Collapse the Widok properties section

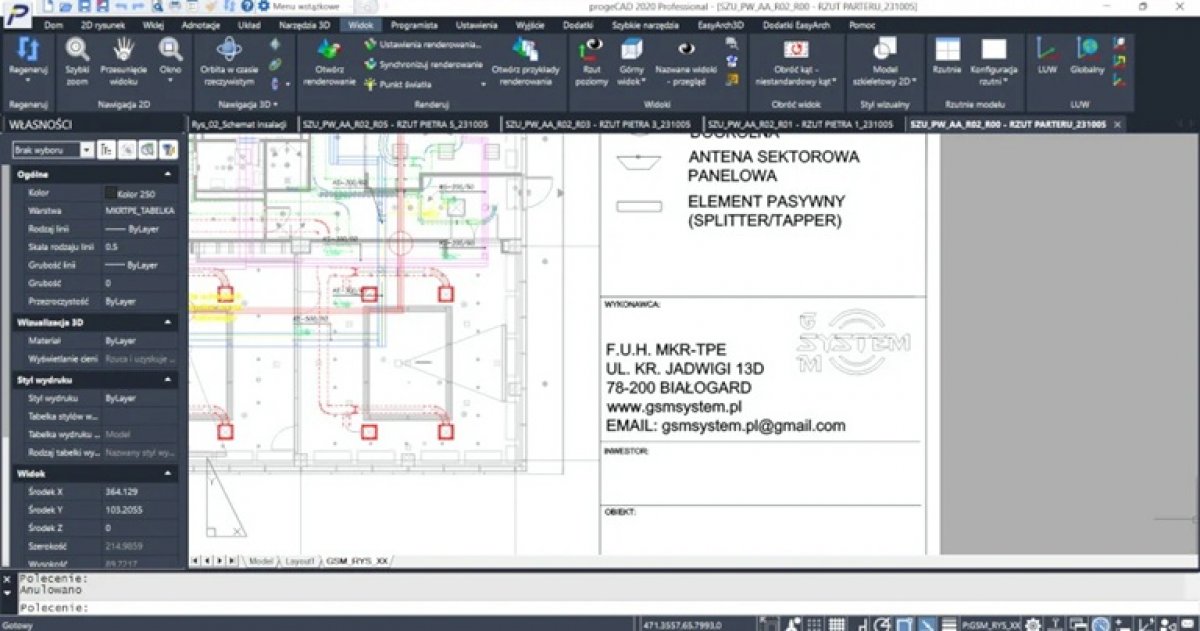coord(167,473)
